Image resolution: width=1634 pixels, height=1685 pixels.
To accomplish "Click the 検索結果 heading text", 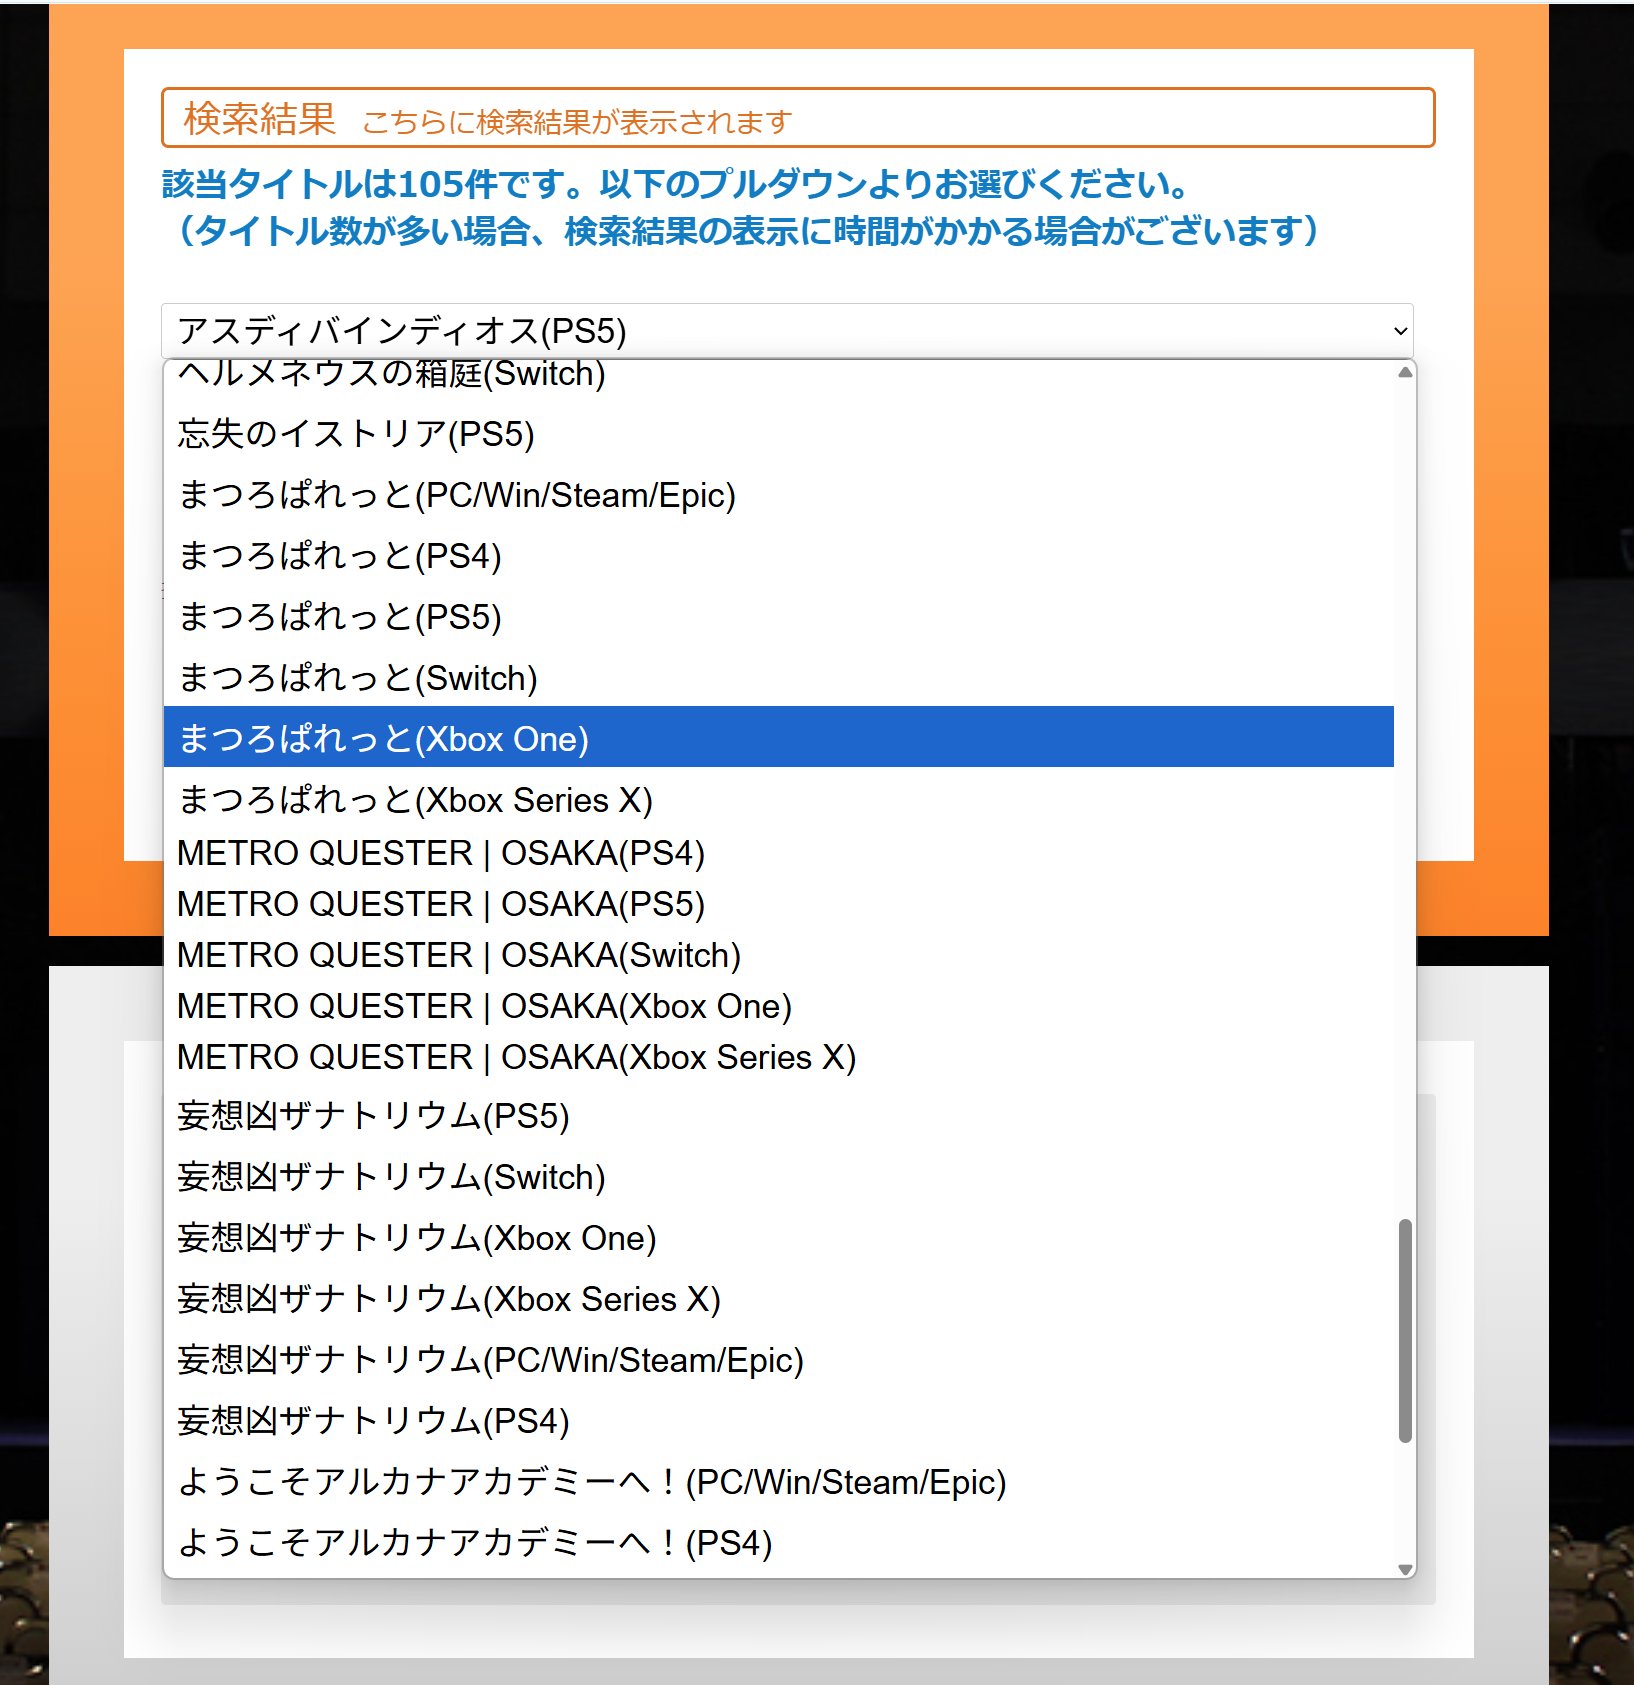I will (259, 118).
